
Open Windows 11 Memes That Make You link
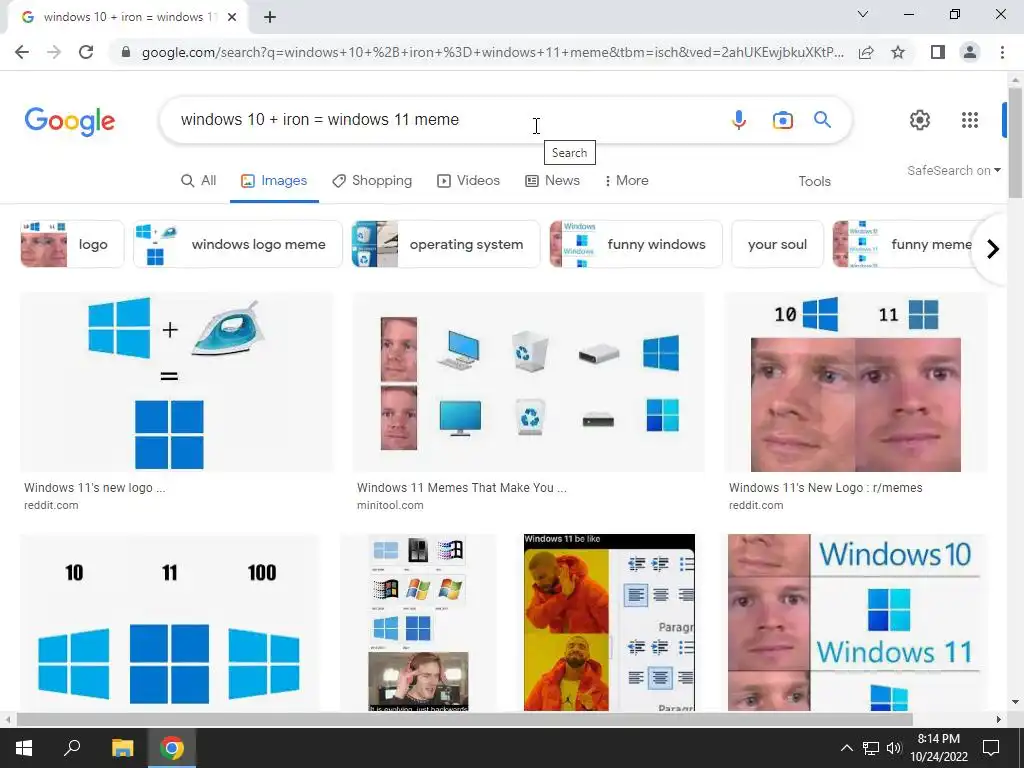click(462, 488)
